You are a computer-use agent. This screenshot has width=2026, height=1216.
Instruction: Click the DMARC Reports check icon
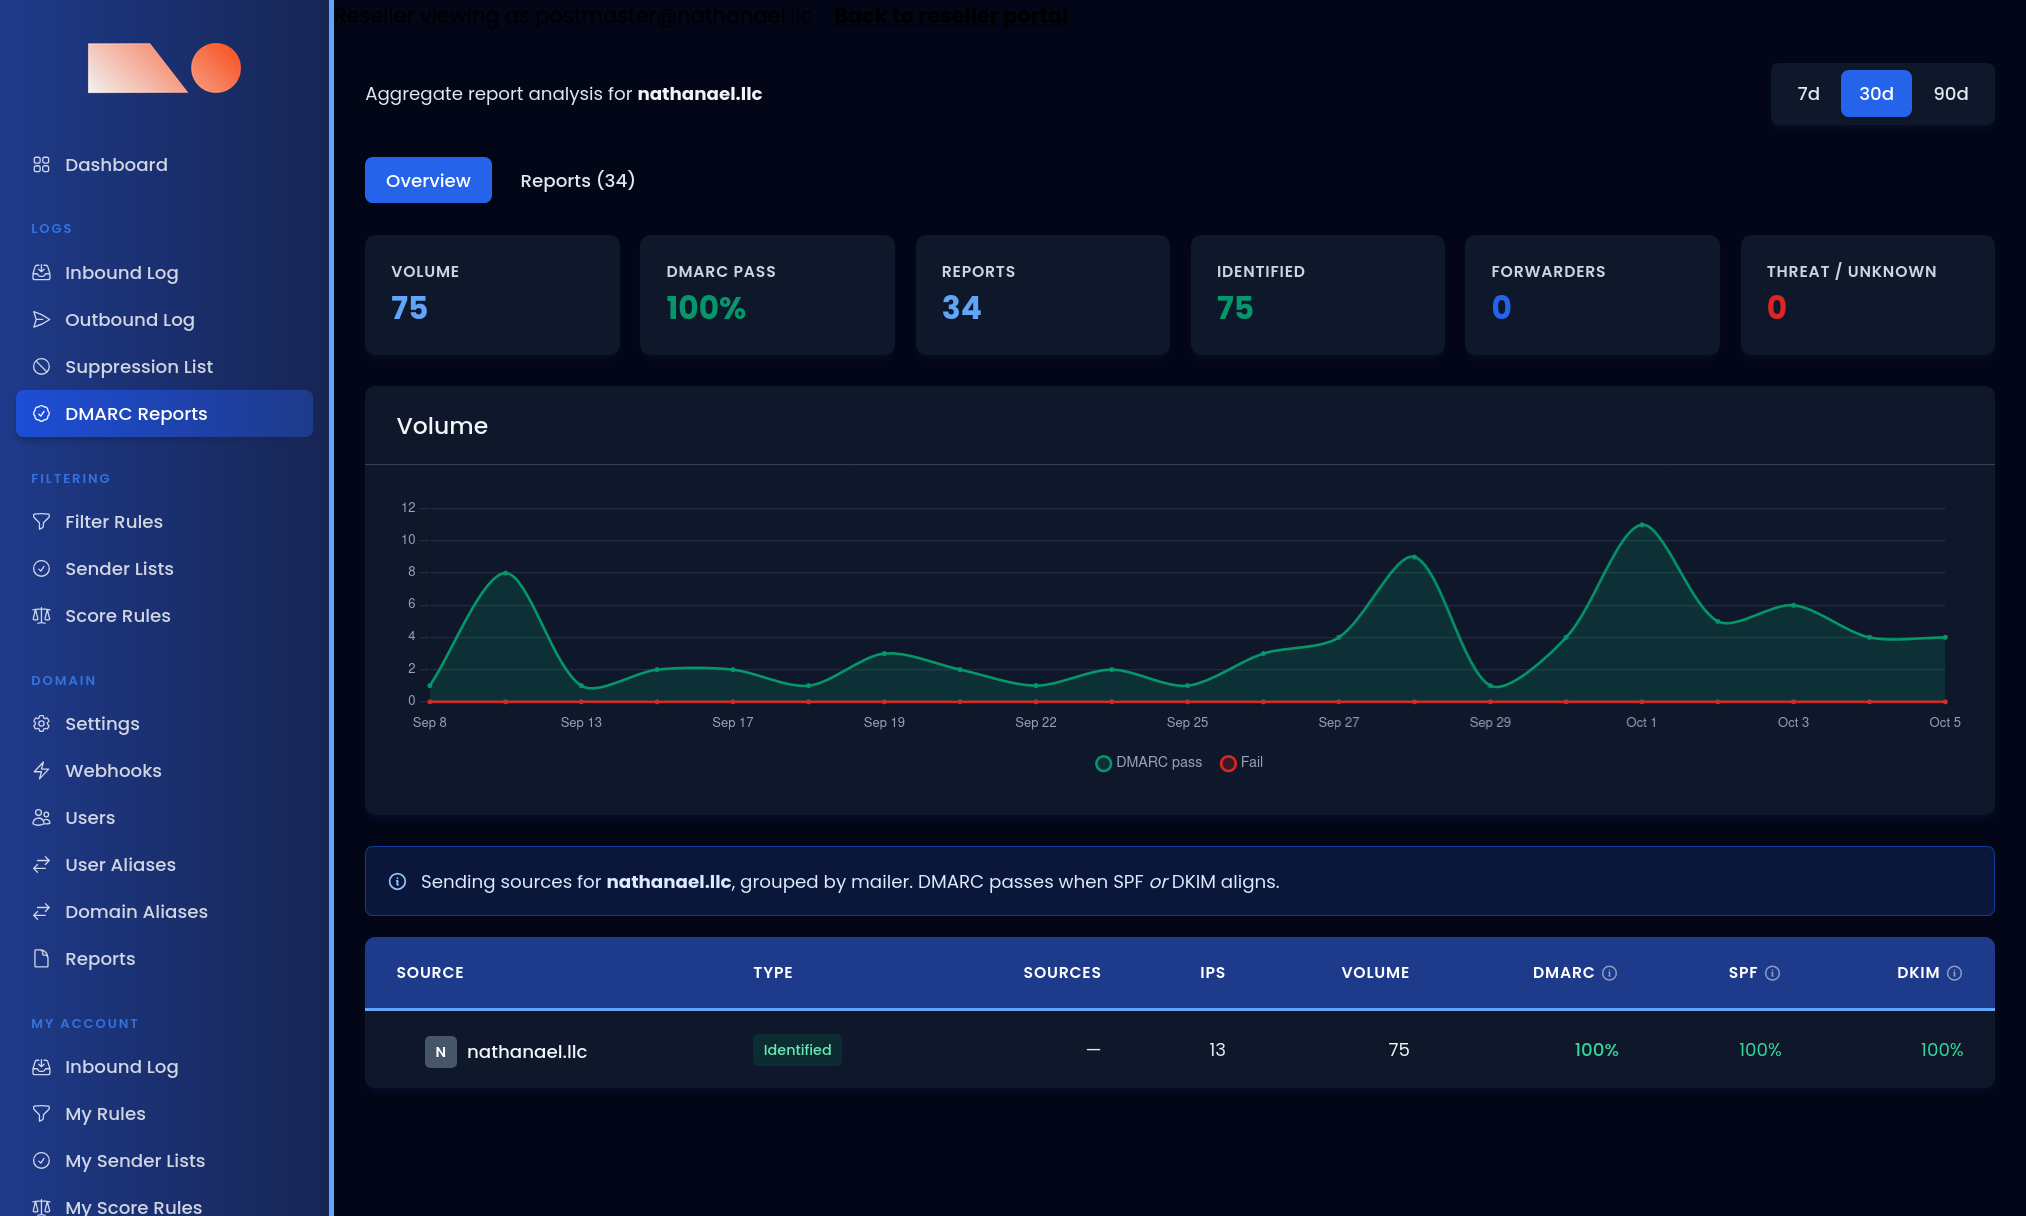pos(41,413)
